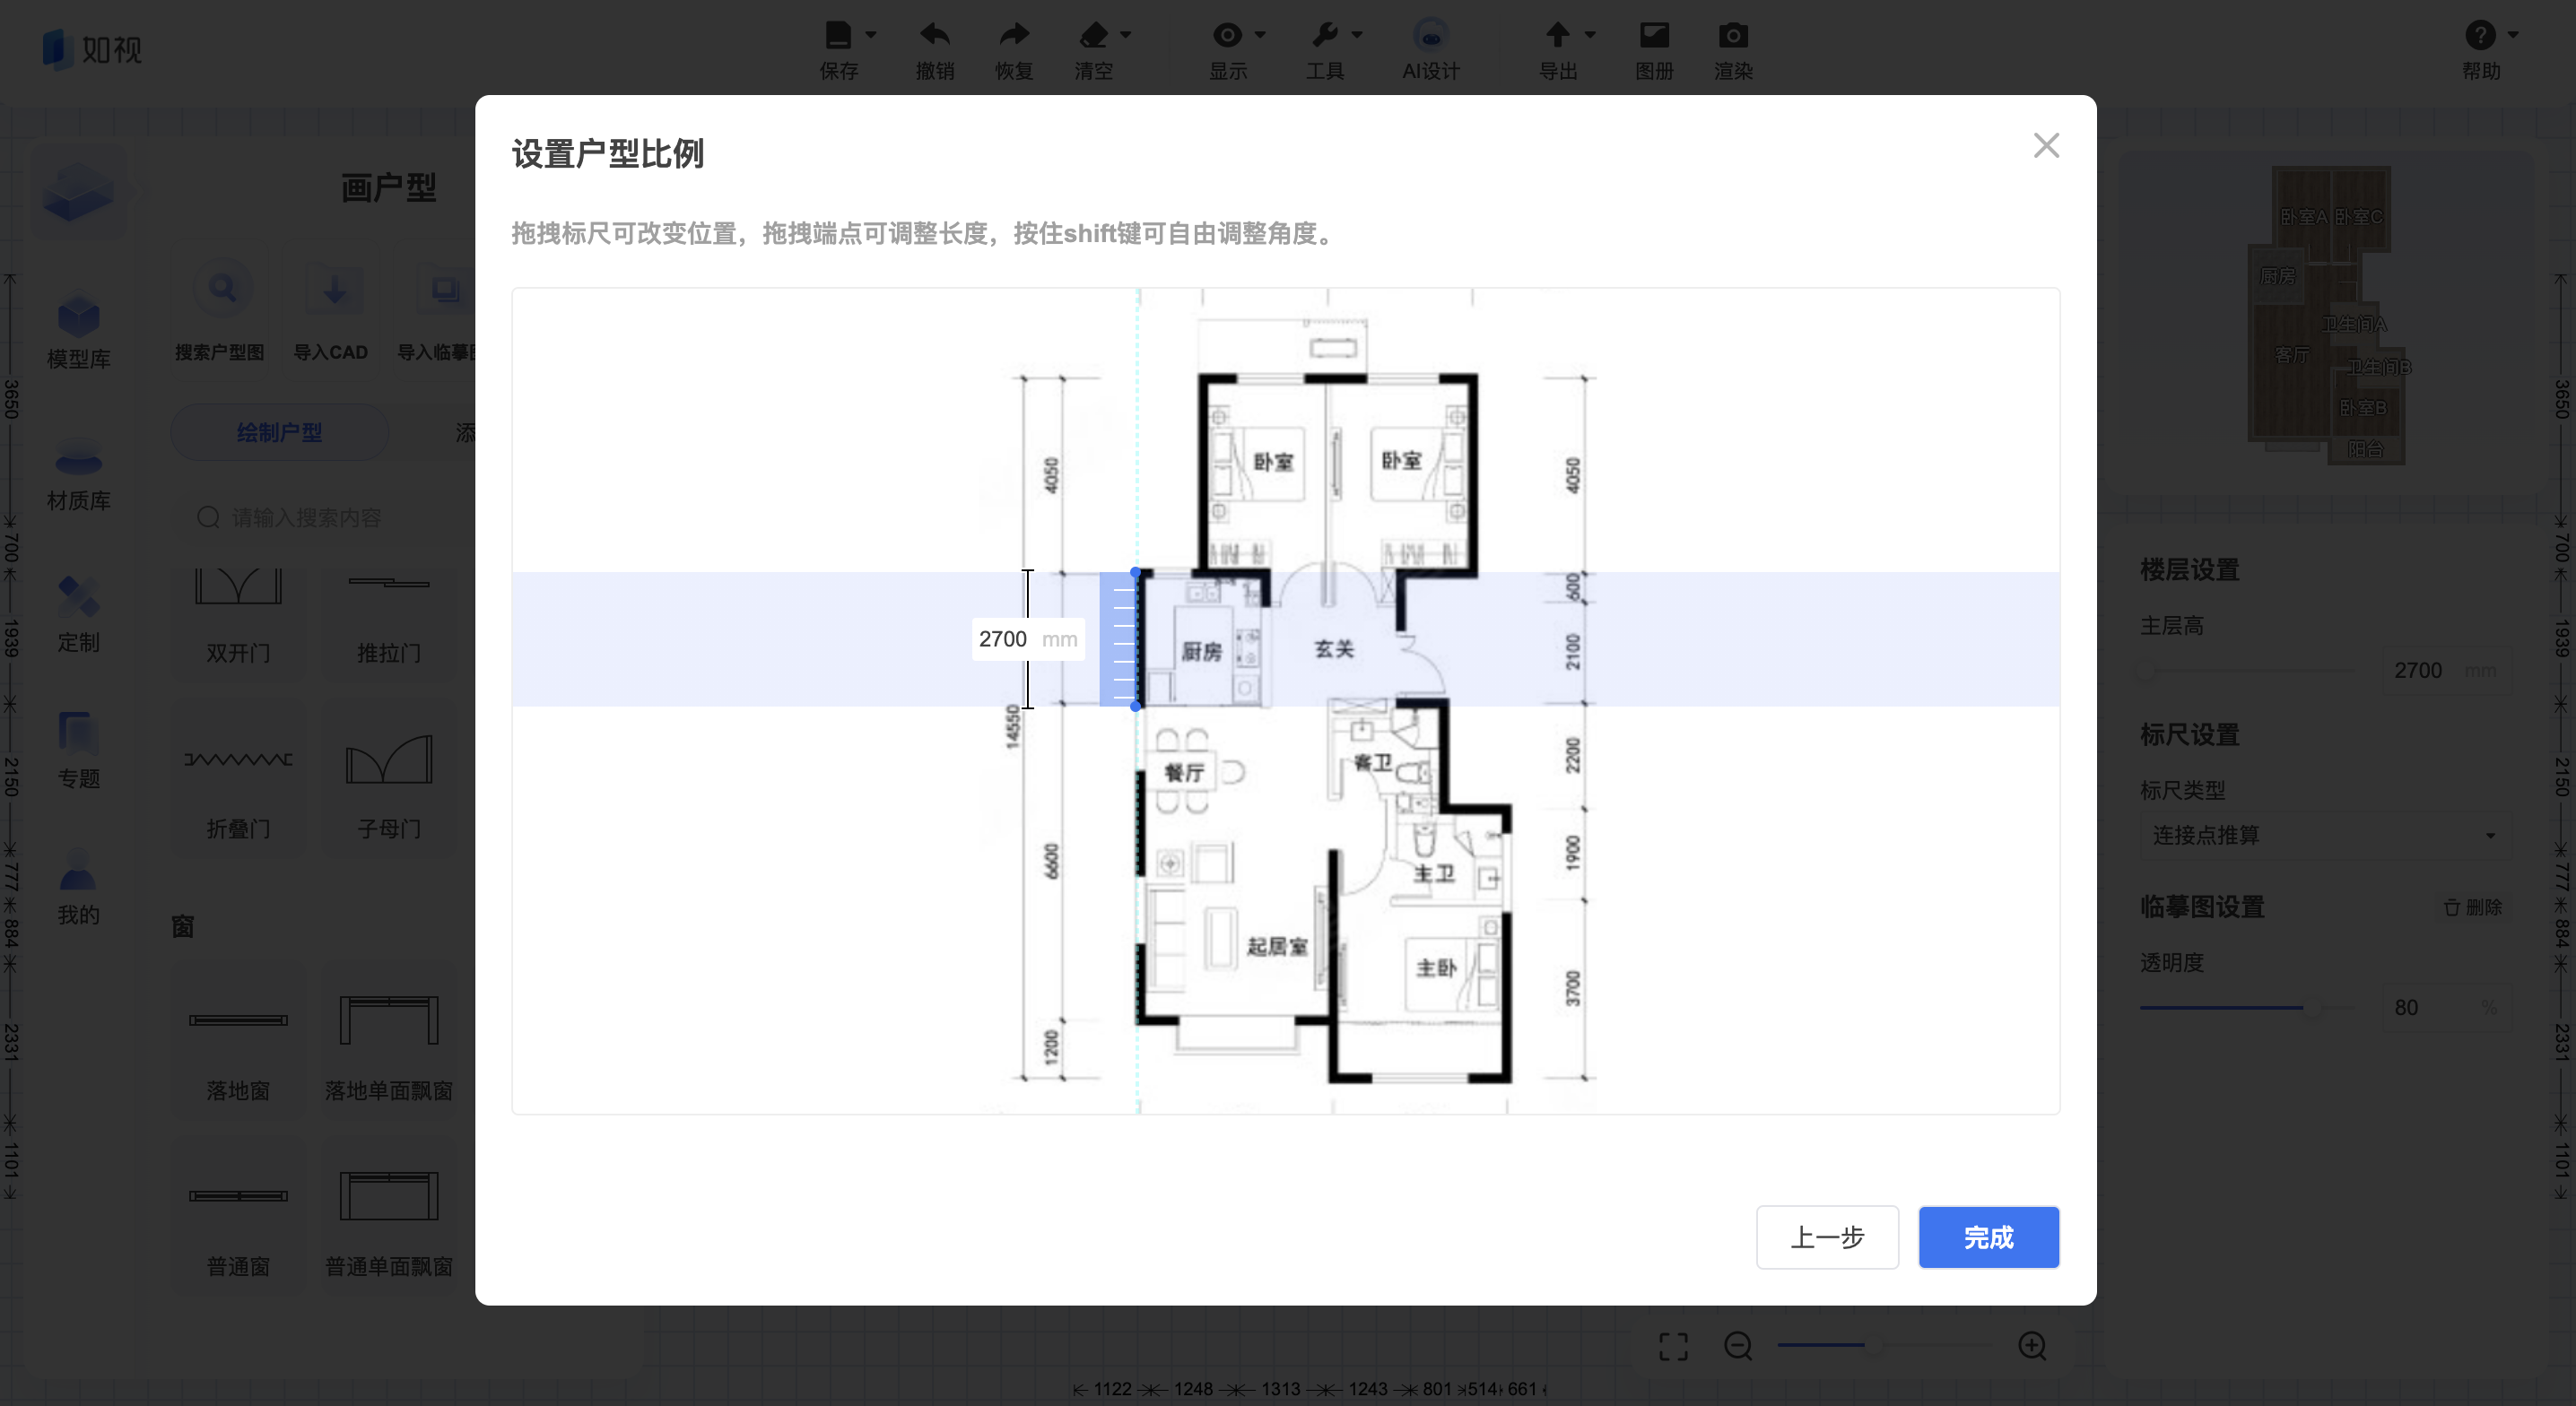The width and height of the screenshot is (2576, 1406).
Task: Expand the 清空 dropdown arrow
Action: 1126,35
